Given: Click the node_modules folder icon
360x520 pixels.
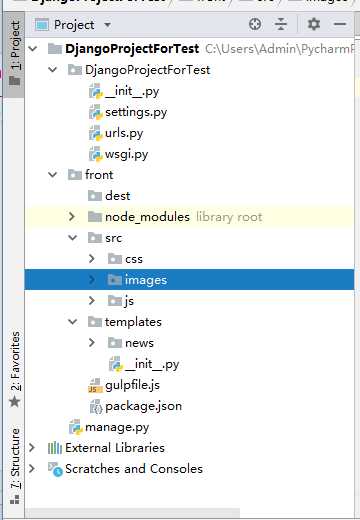Looking at the screenshot, I should point(95,217).
